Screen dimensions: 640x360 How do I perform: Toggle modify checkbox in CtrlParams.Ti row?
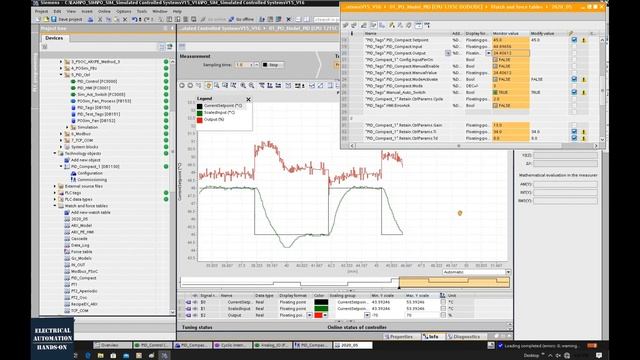[x=574, y=132]
